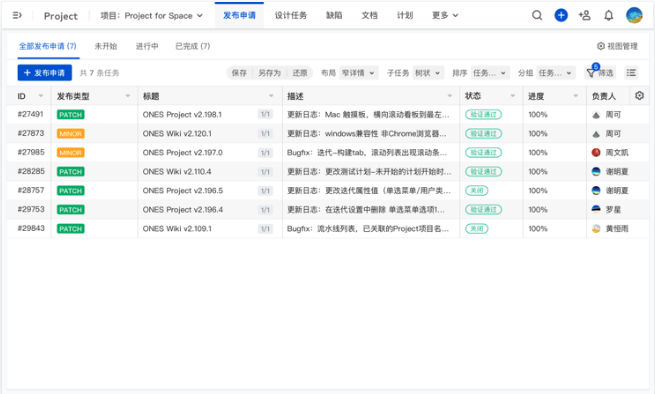
Task: Open the notifications bell
Action: [609, 15]
